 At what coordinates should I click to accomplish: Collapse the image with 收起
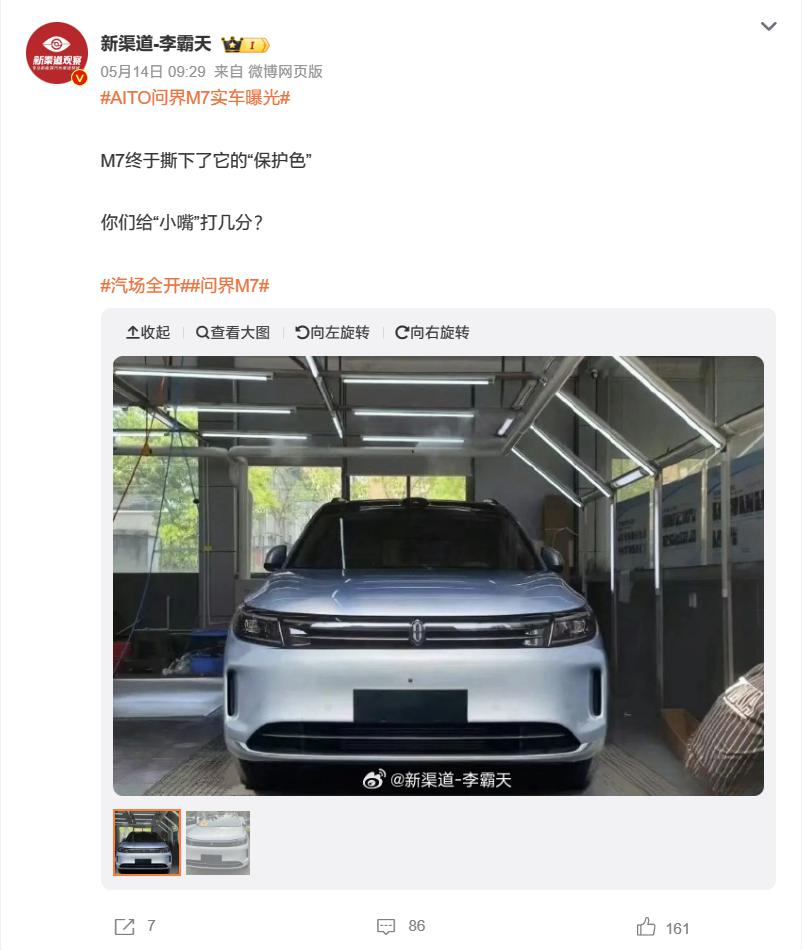click(x=148, y=333)
